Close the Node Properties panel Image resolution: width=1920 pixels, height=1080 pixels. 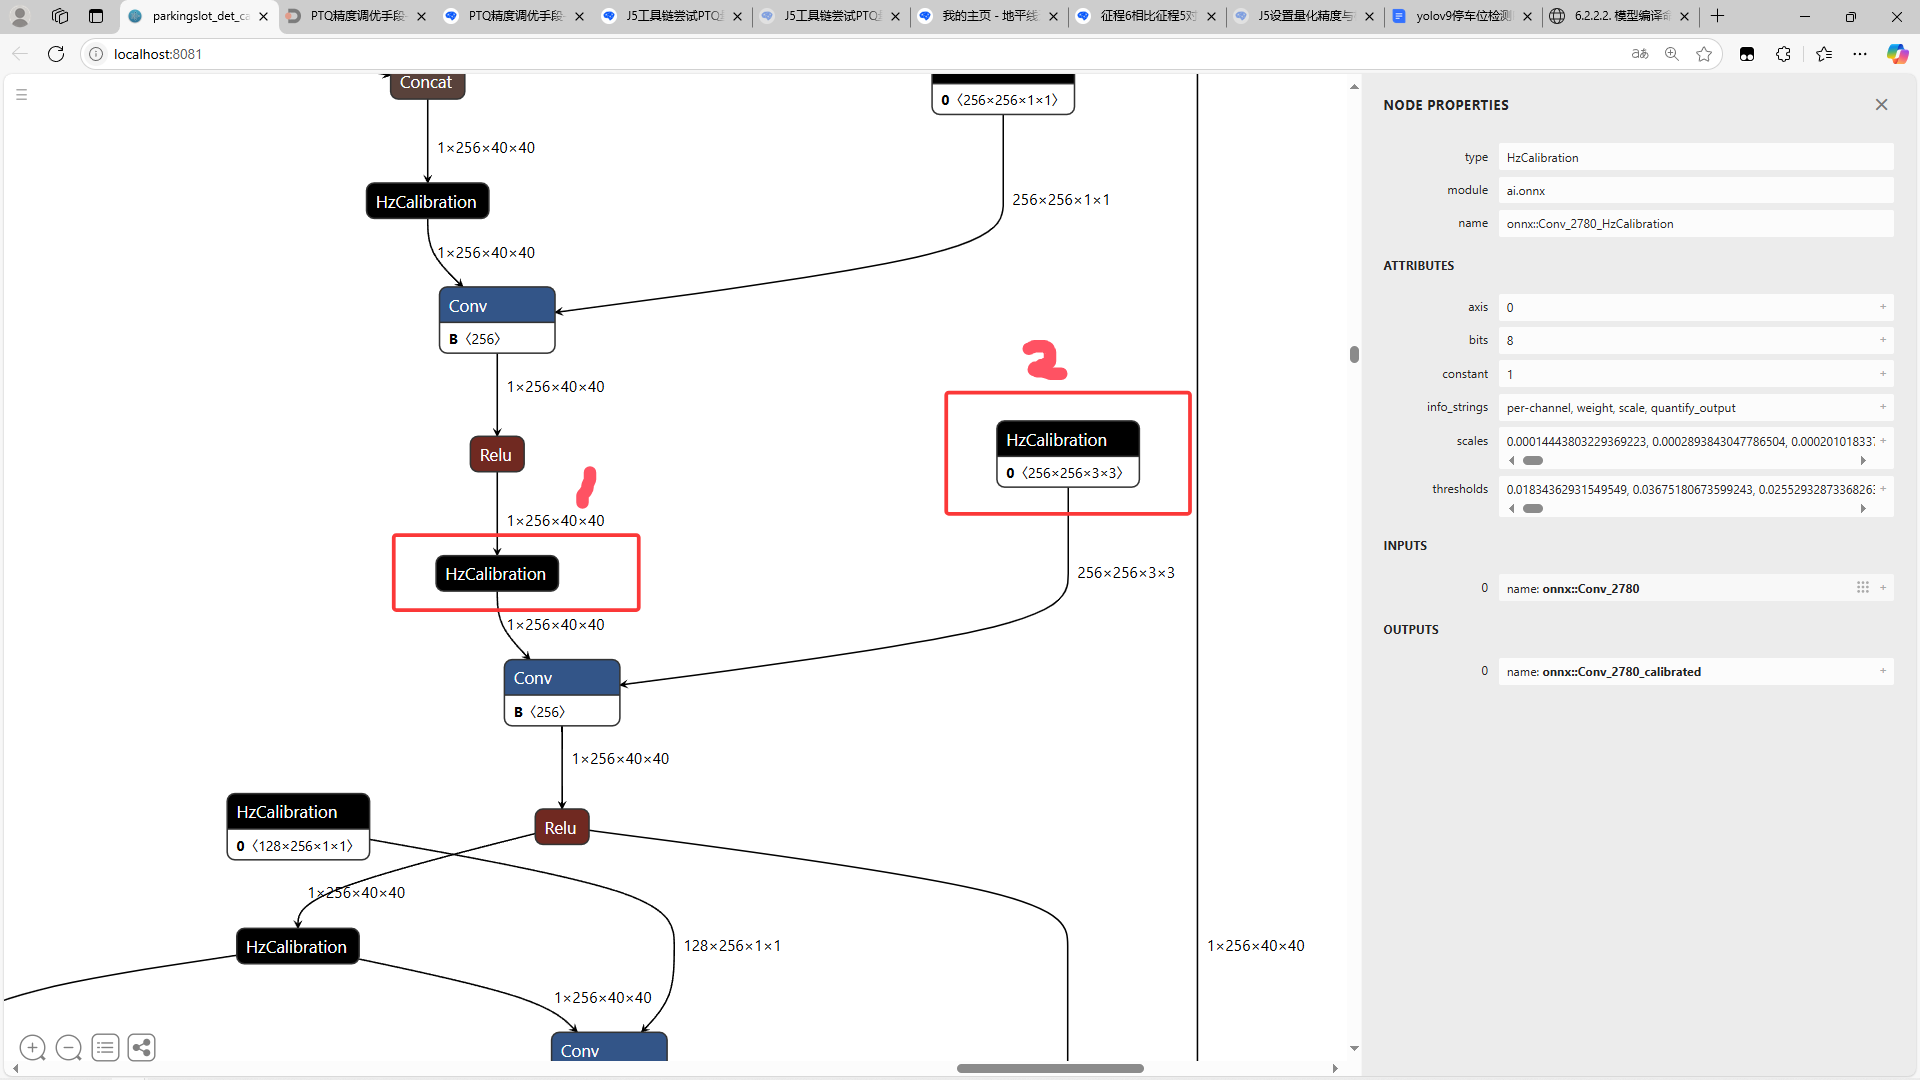click(x=1881, y=105)
